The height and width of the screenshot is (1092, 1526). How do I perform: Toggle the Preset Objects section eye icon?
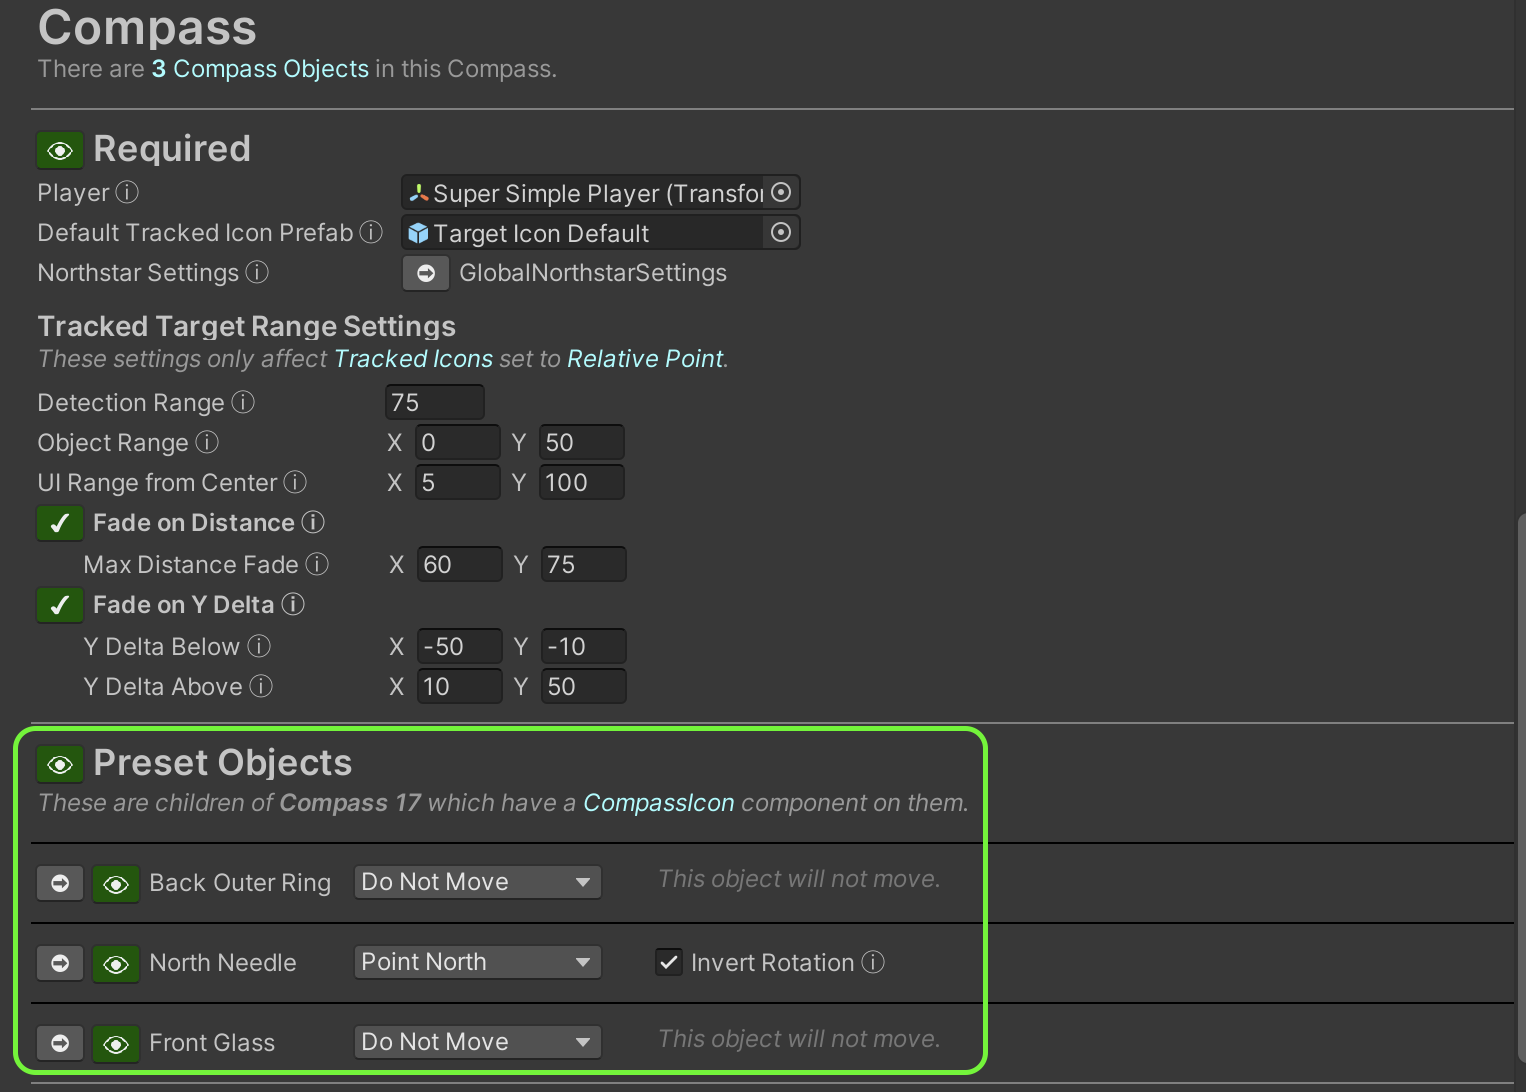pyautogui.click(x=60, y=765)
